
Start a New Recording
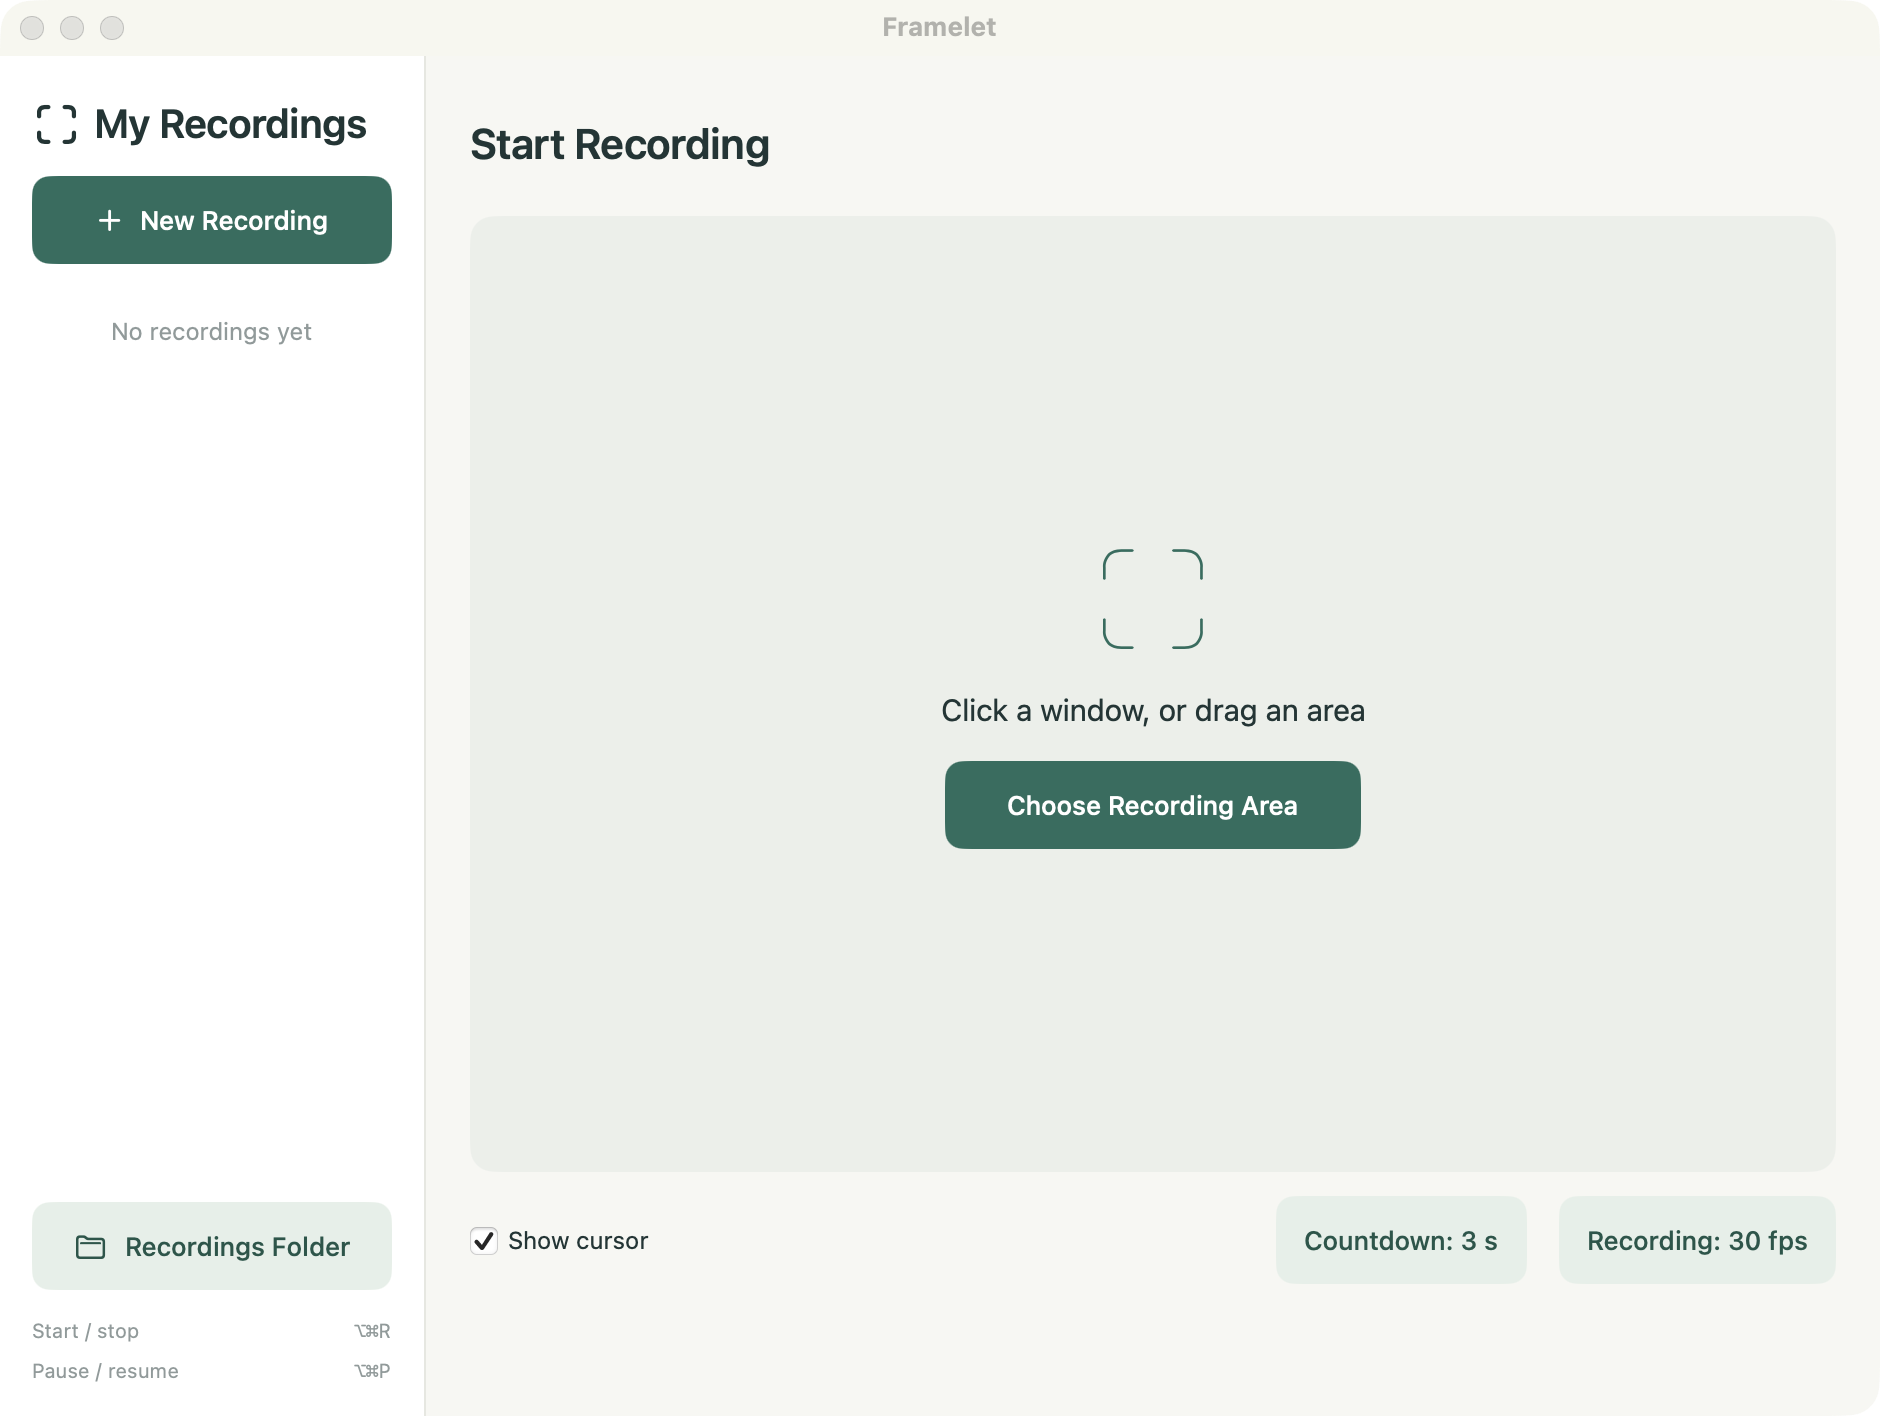tap(212, 220)
